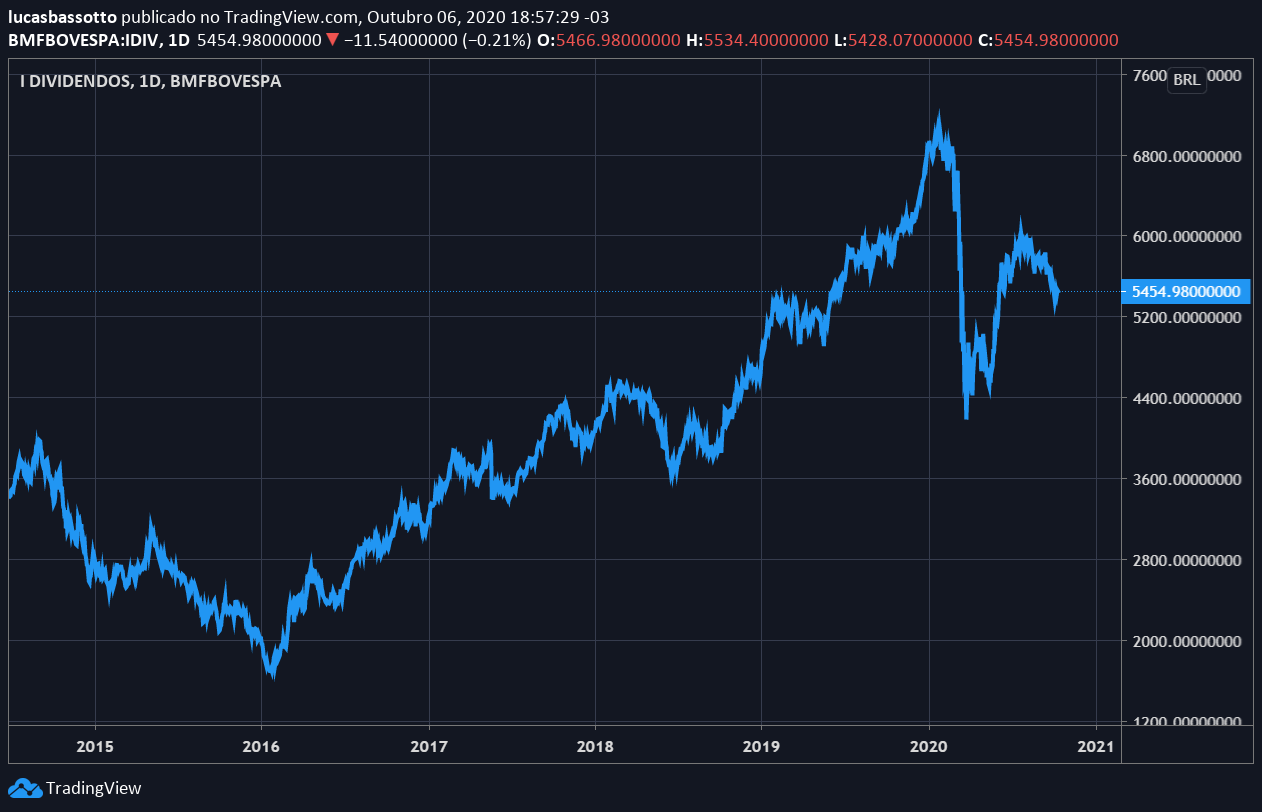Click the 2020 time axis label
Screen dimensions: 1262x812
click(929, 746)
